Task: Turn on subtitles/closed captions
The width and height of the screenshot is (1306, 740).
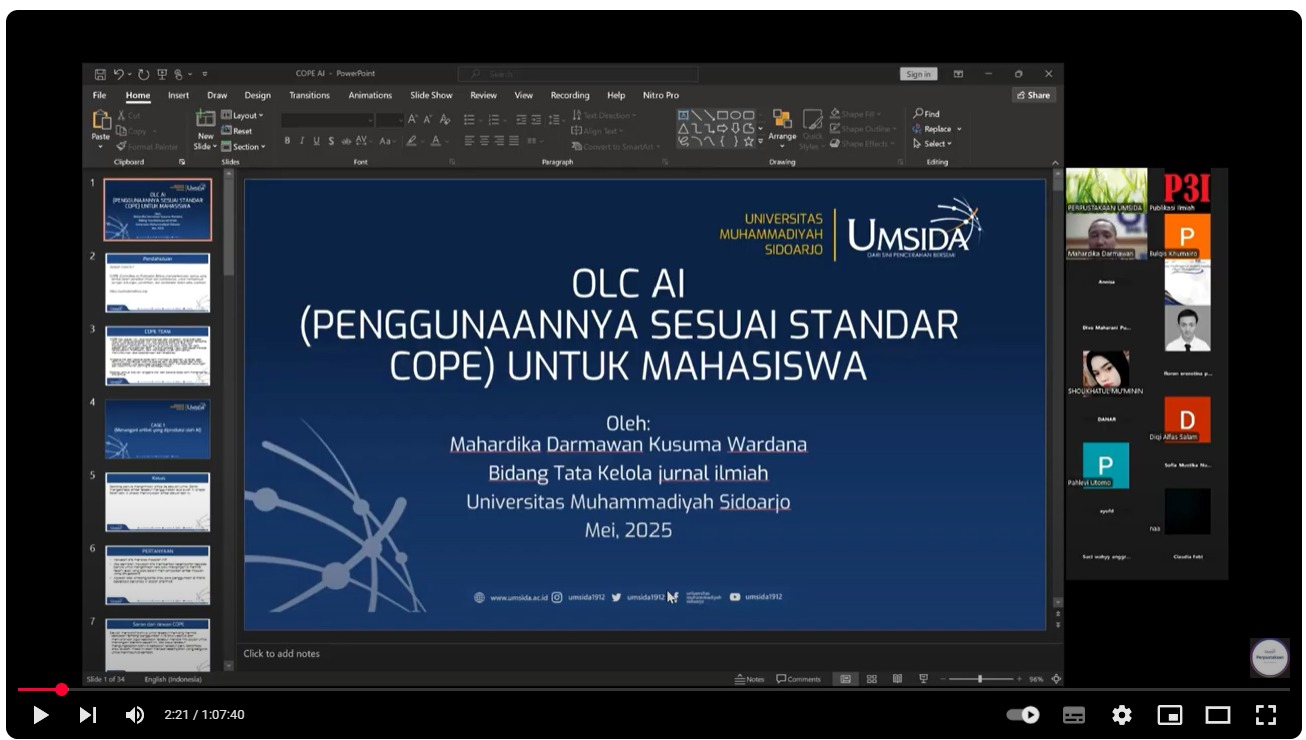Action: [x=1074, y=715]
